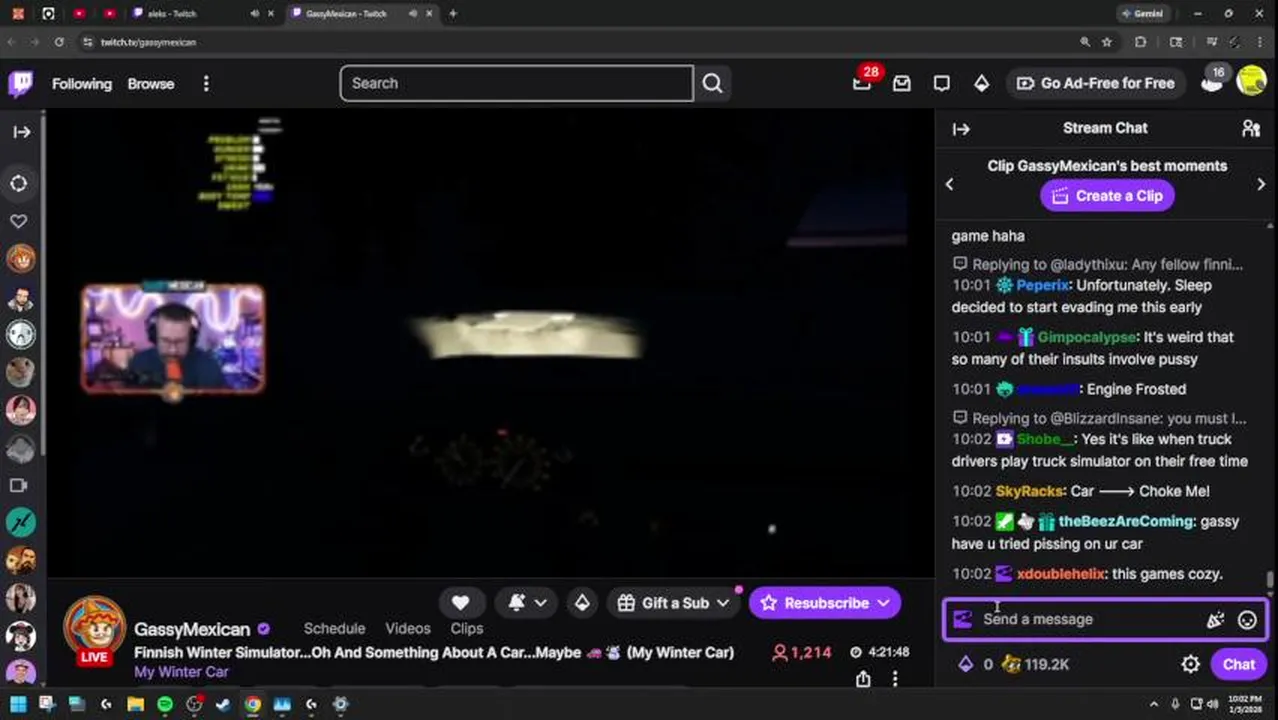1278x720 pixels.
Task: Click the Following nav link
Action: [x=82, y=84]
